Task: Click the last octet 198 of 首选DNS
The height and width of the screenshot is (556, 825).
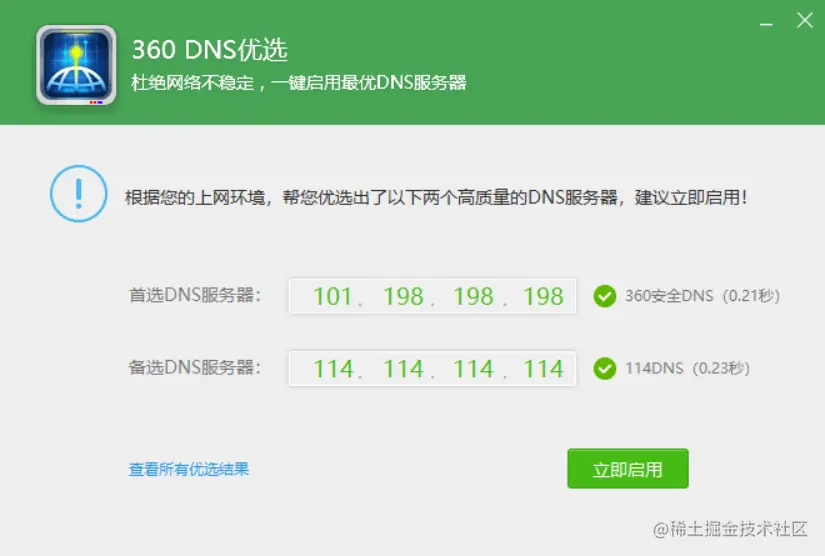Action: pos(543,296)
